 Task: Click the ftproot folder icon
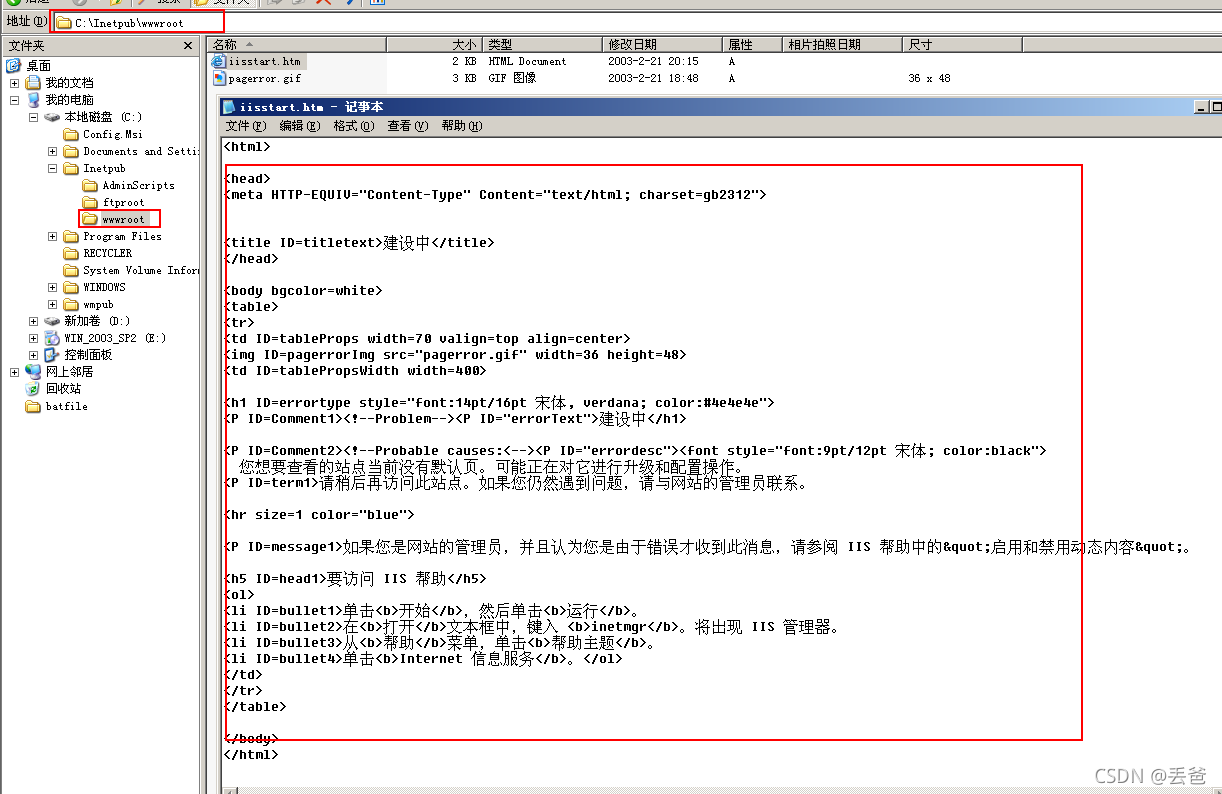click(x=90, y=202)
